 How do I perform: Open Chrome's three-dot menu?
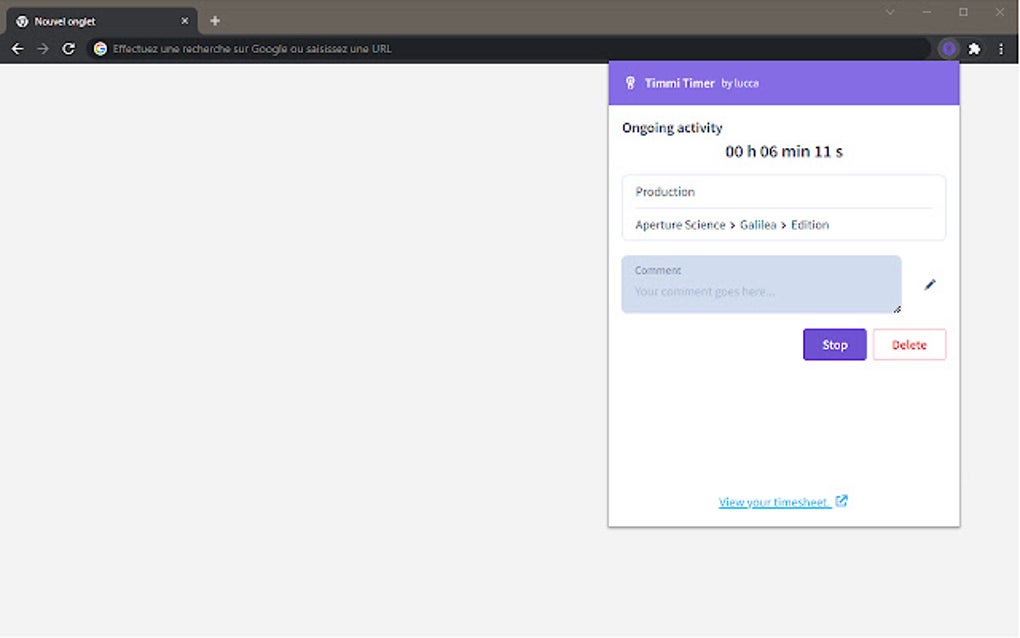pyautogui.click(x=1001, y=48)
